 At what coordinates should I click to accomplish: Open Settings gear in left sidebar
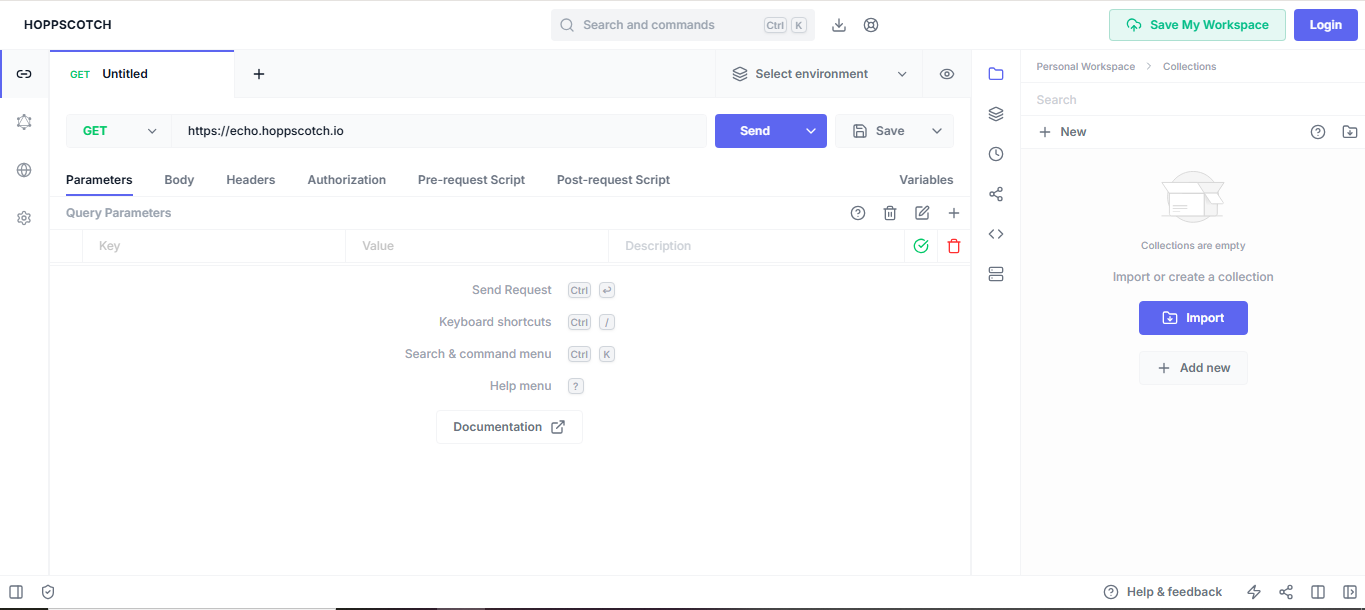(x=24, y=218)
